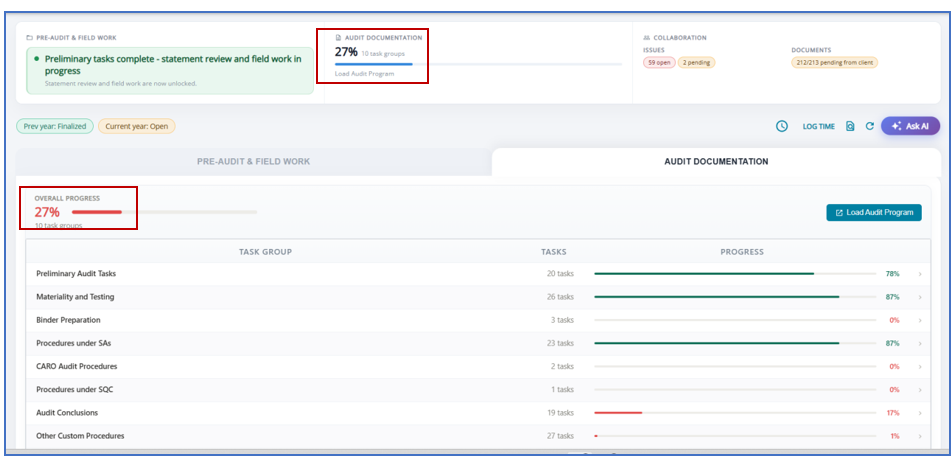This screenshot has width=952, height=460.
Task: Switch to the Pre-Audit & Field Work tab
Action: pyautogui.click(x=253, y=162)
